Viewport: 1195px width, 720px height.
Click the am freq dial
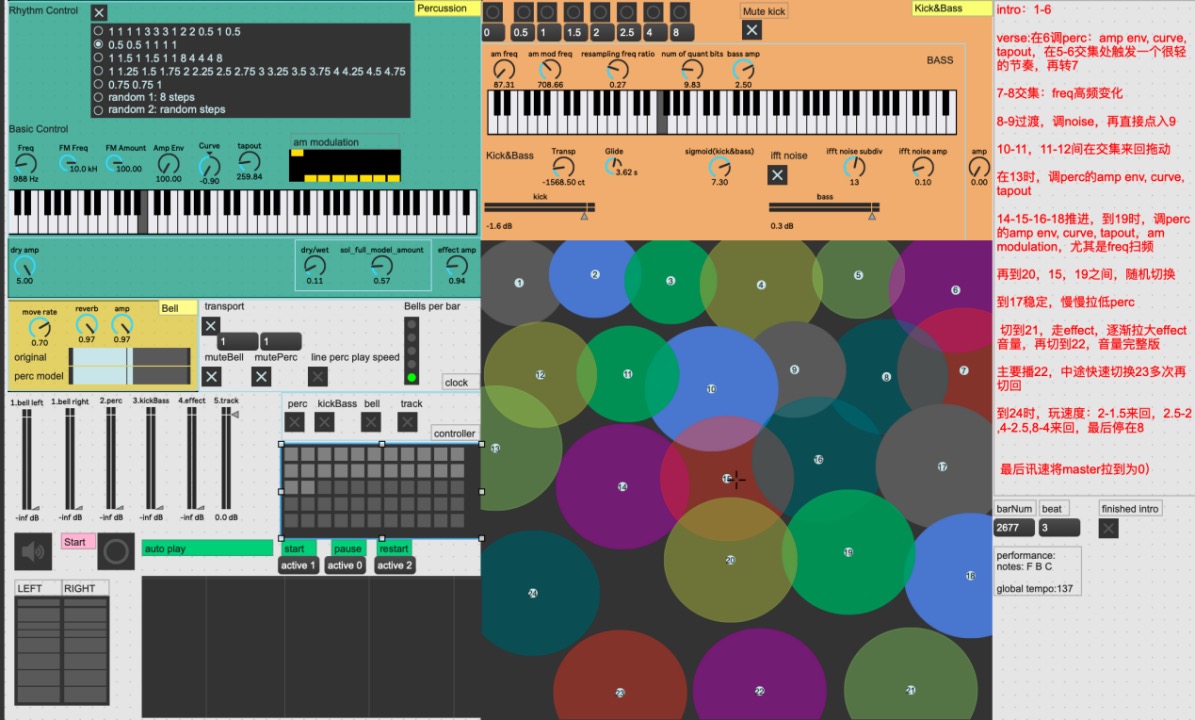[x=504, y=69]
